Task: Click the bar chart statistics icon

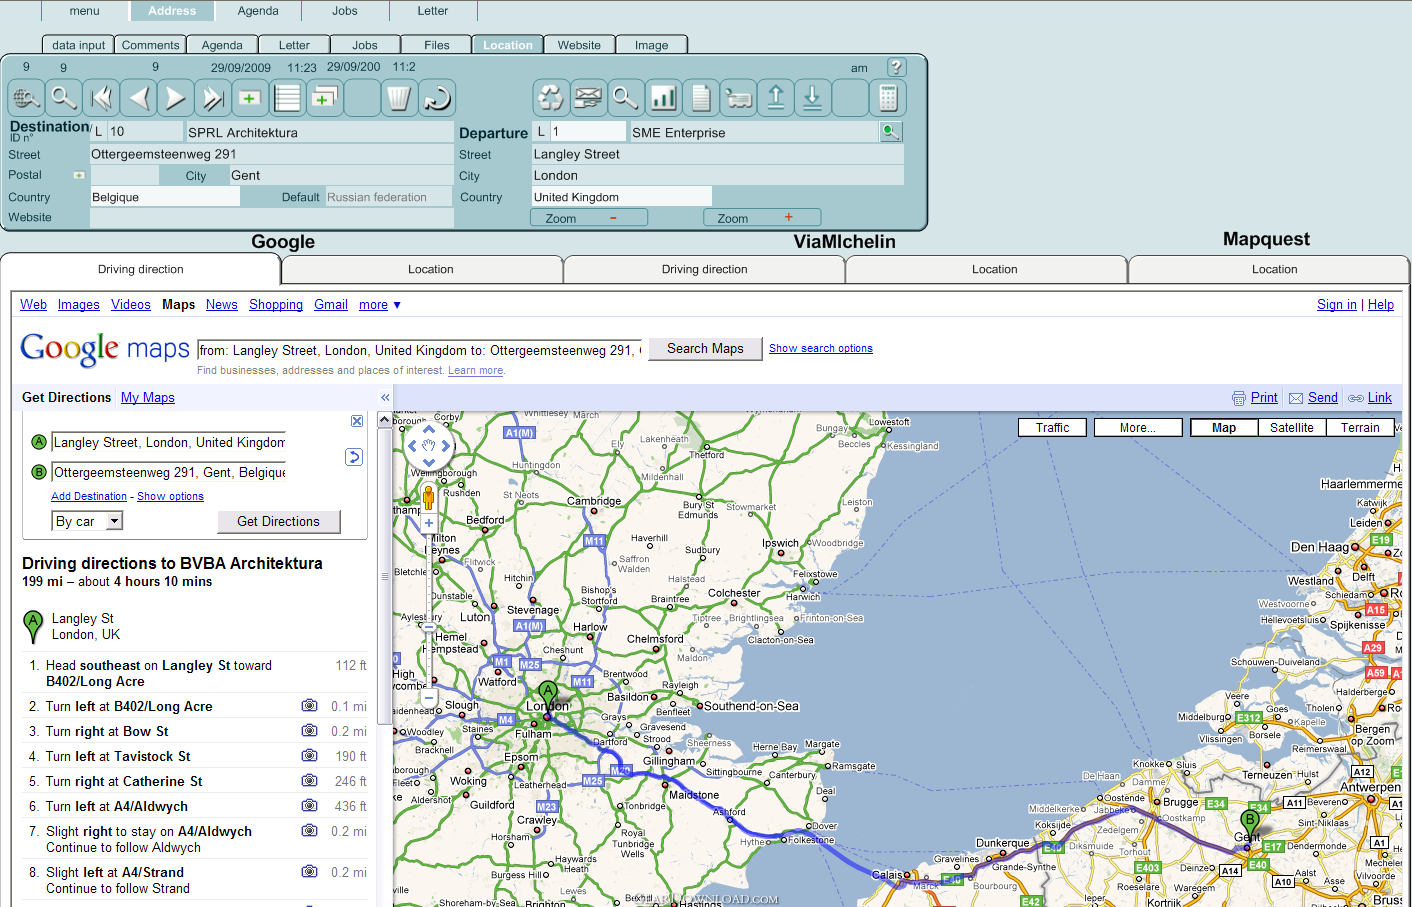Action: click(x=663, y=98)
